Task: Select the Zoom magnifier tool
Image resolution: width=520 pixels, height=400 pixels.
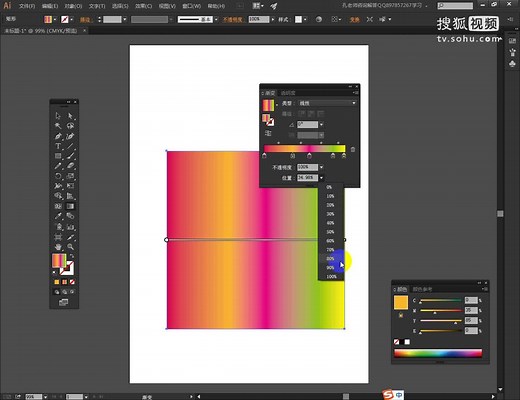Action: 70,247
